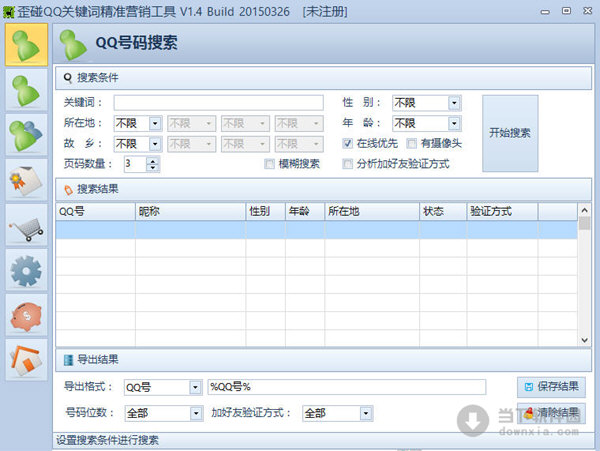
Task: Click the magnifier icon beside 搜索条件
Action: click(x=68, y=78)
